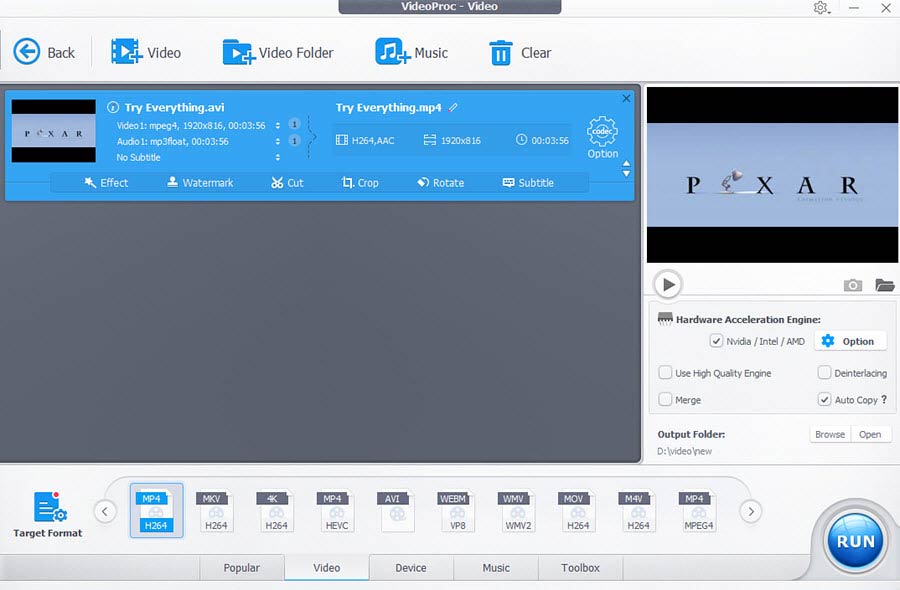The image size is (900, 590).
Task: Select the Try Everything.mp4 output name
Action: click(x=389, y=107)
